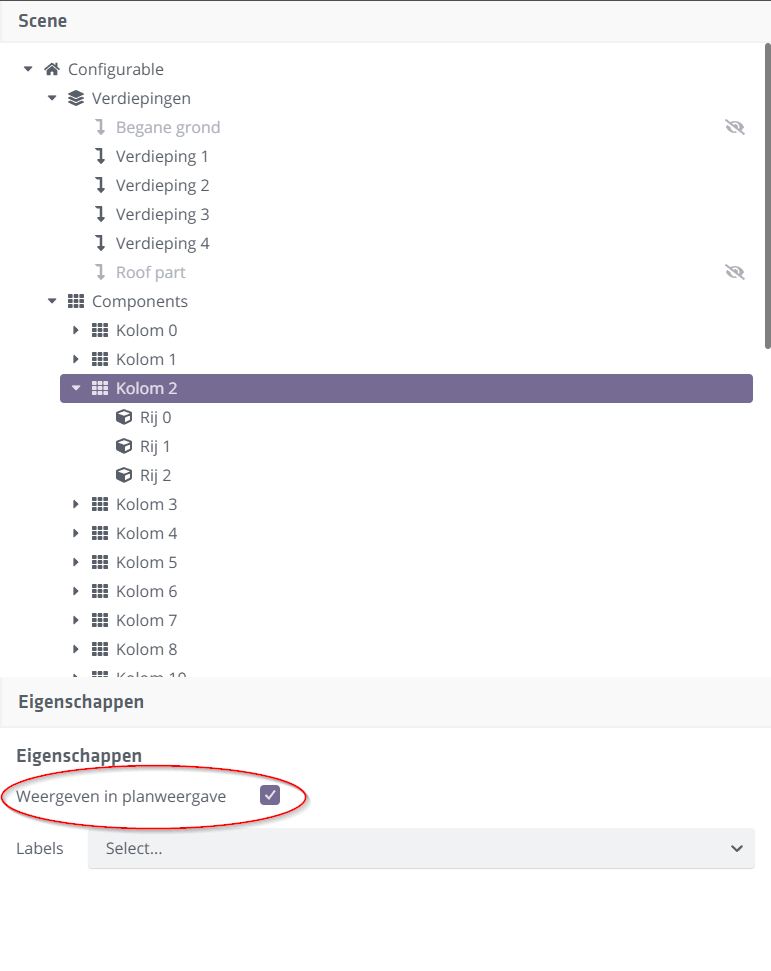Click the Scene panel header
Viewport: 771px width, 971px height.
point(43,20)
